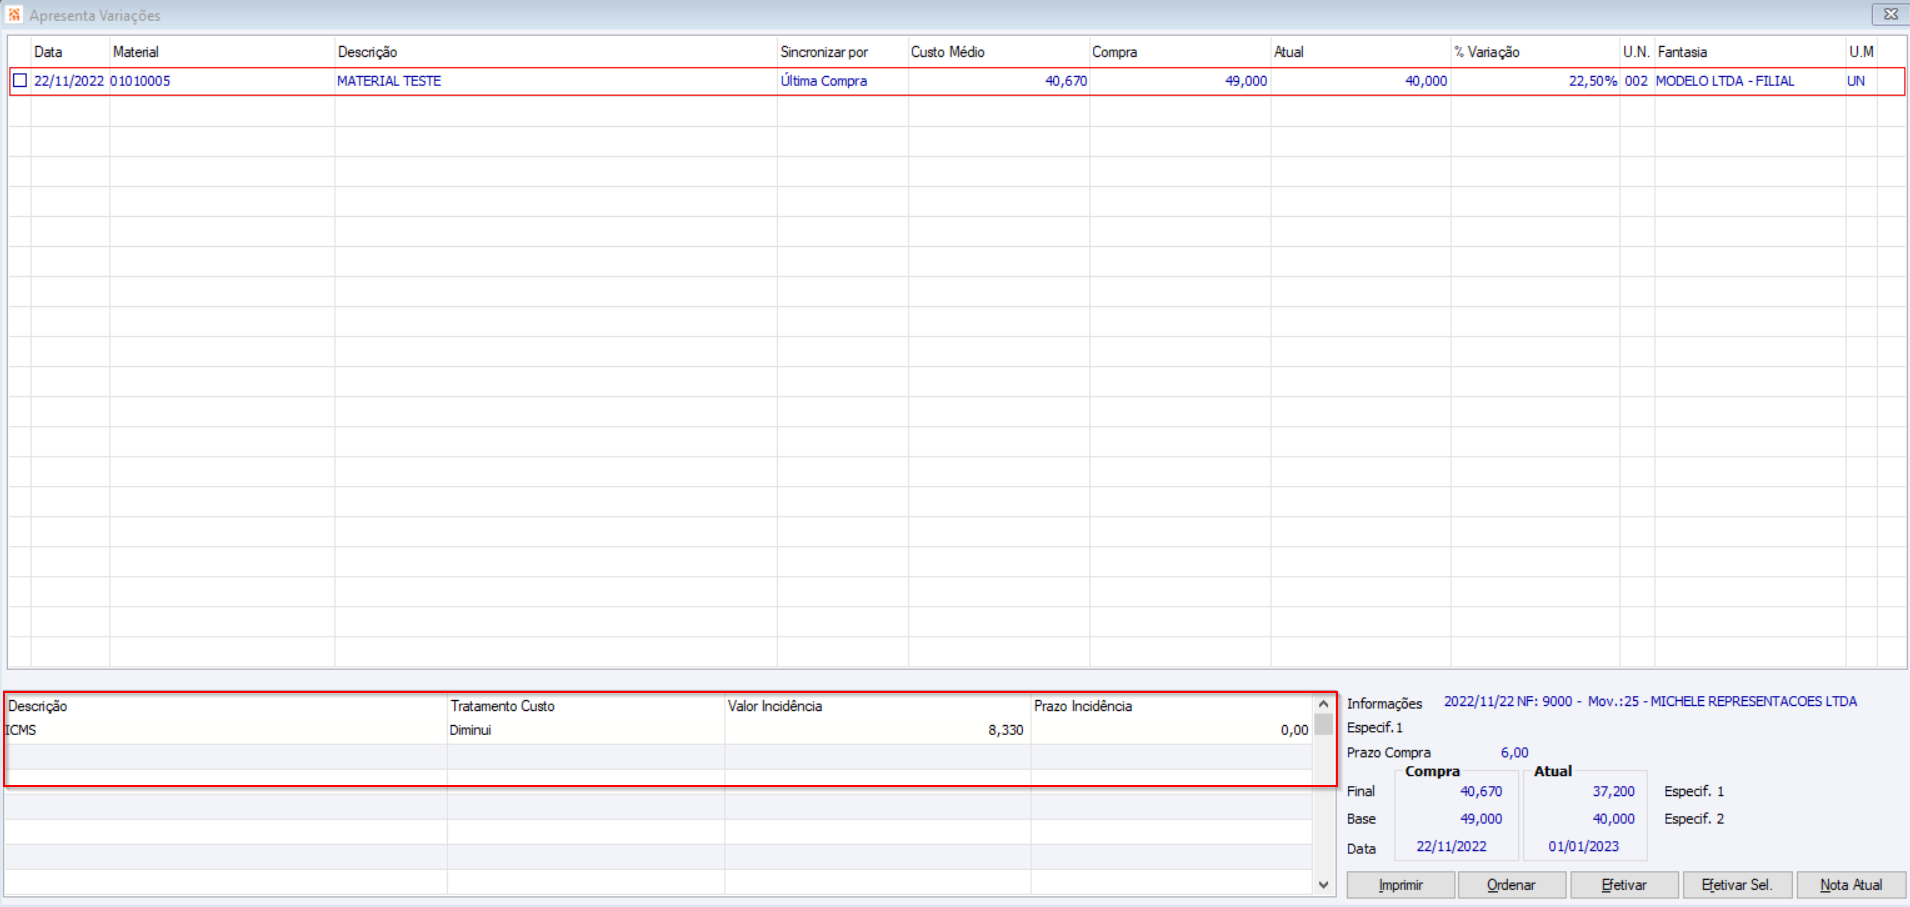
Task: Click the U.M column header
Action: (1862, 52)
